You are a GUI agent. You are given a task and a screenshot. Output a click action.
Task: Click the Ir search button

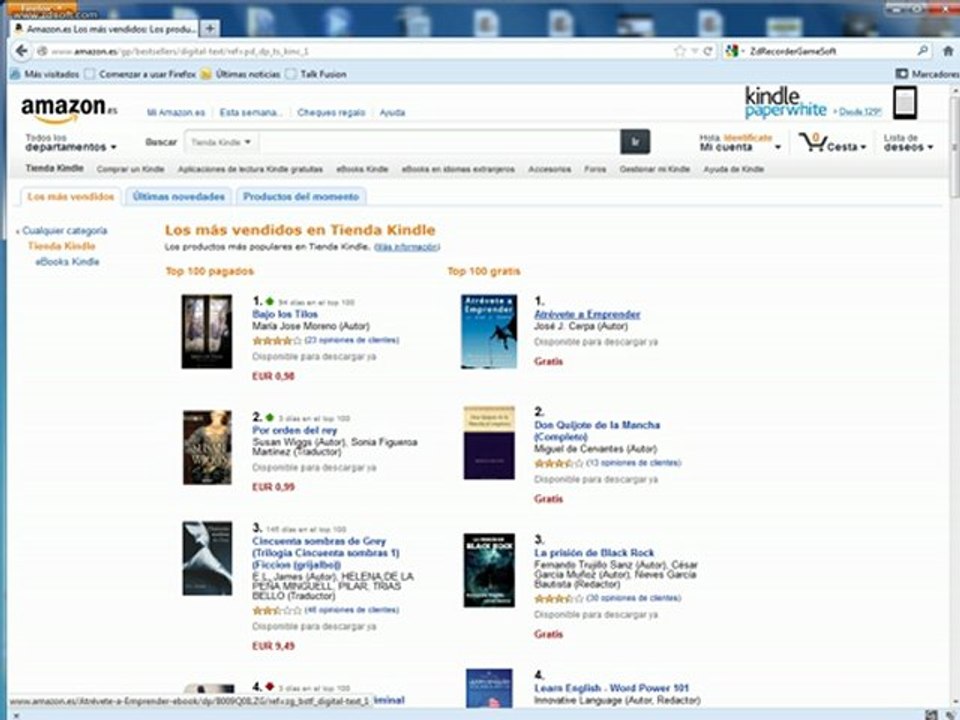click(x=635, y=142)
